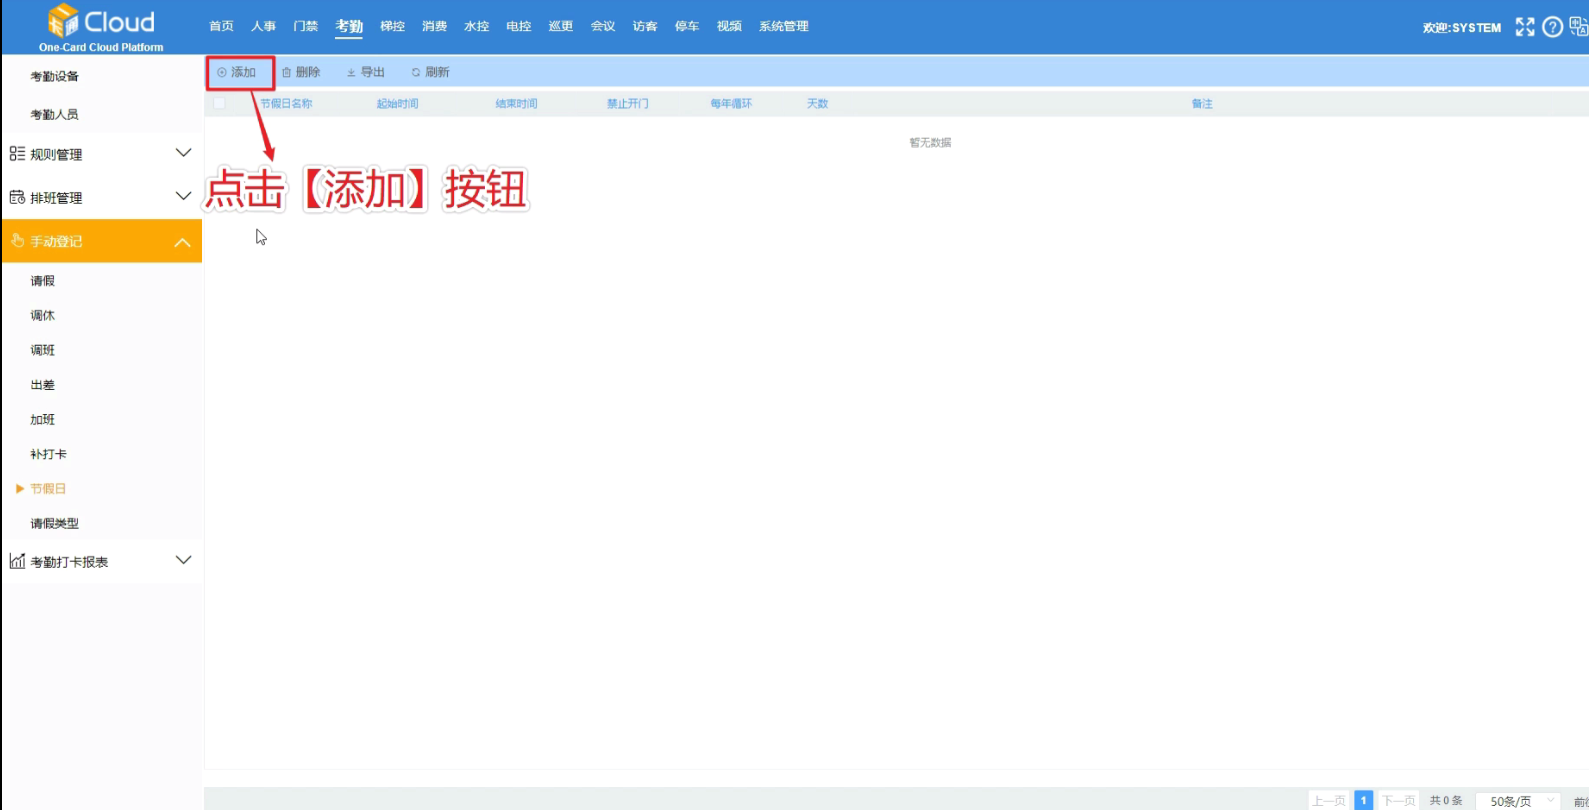Click the 欢迎:SYSTEM user label

pos(1461,27)
